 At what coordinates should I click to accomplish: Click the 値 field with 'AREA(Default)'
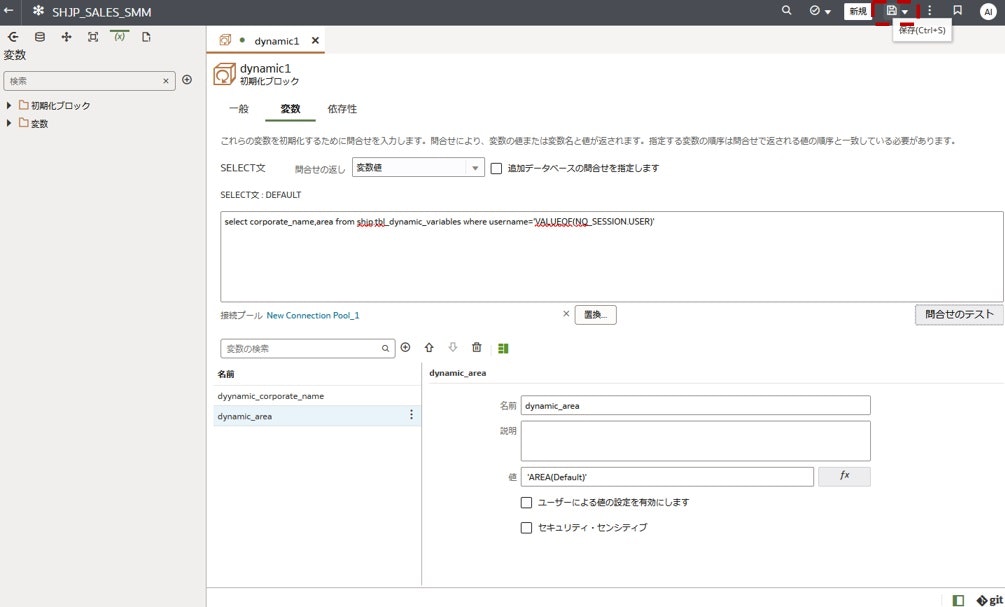click(667, 477)
